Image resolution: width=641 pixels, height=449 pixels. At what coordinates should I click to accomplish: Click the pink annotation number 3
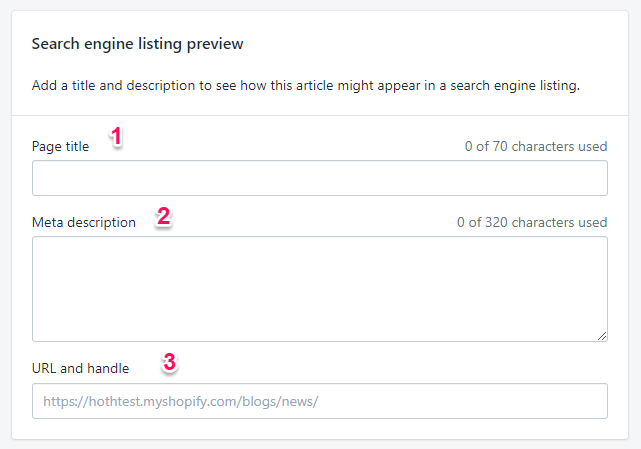(169, 362)
